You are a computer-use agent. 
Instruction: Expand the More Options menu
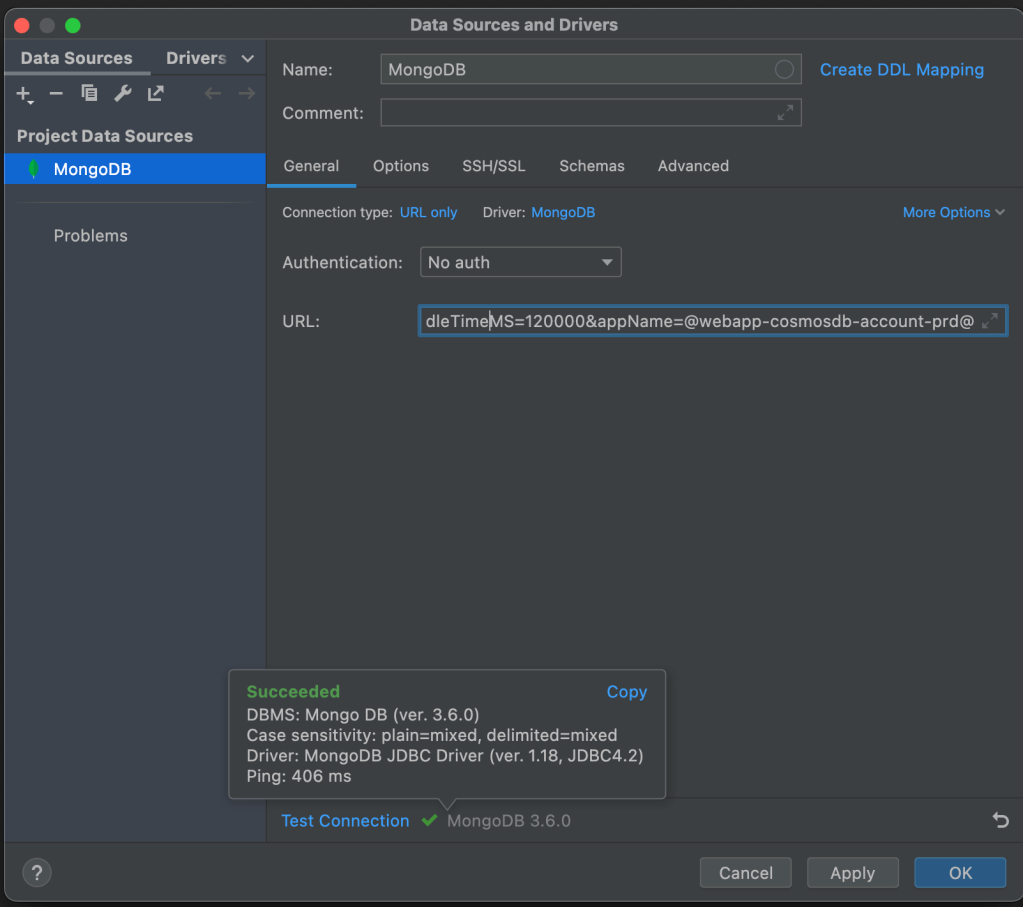coord(953,213)
